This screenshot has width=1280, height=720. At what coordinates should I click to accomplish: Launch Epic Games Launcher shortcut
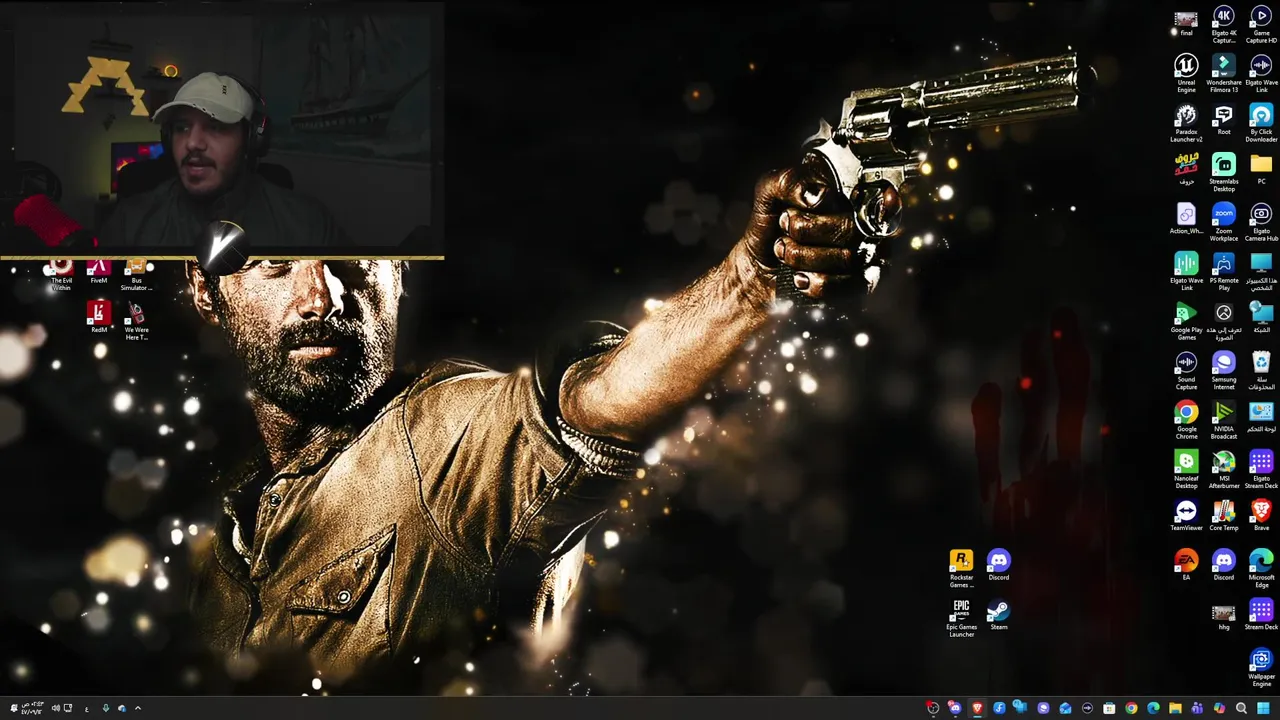(961, 618)
